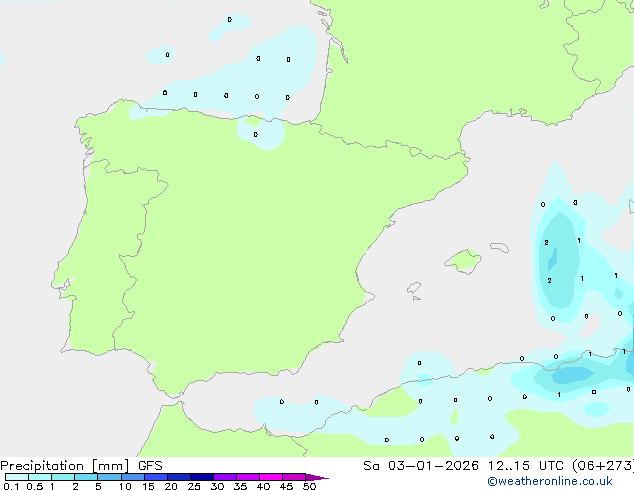Viewport: 634px width, 490px height.
Task: Click the '(06+273)' forecast run text
Action: (x=603, y=466)
